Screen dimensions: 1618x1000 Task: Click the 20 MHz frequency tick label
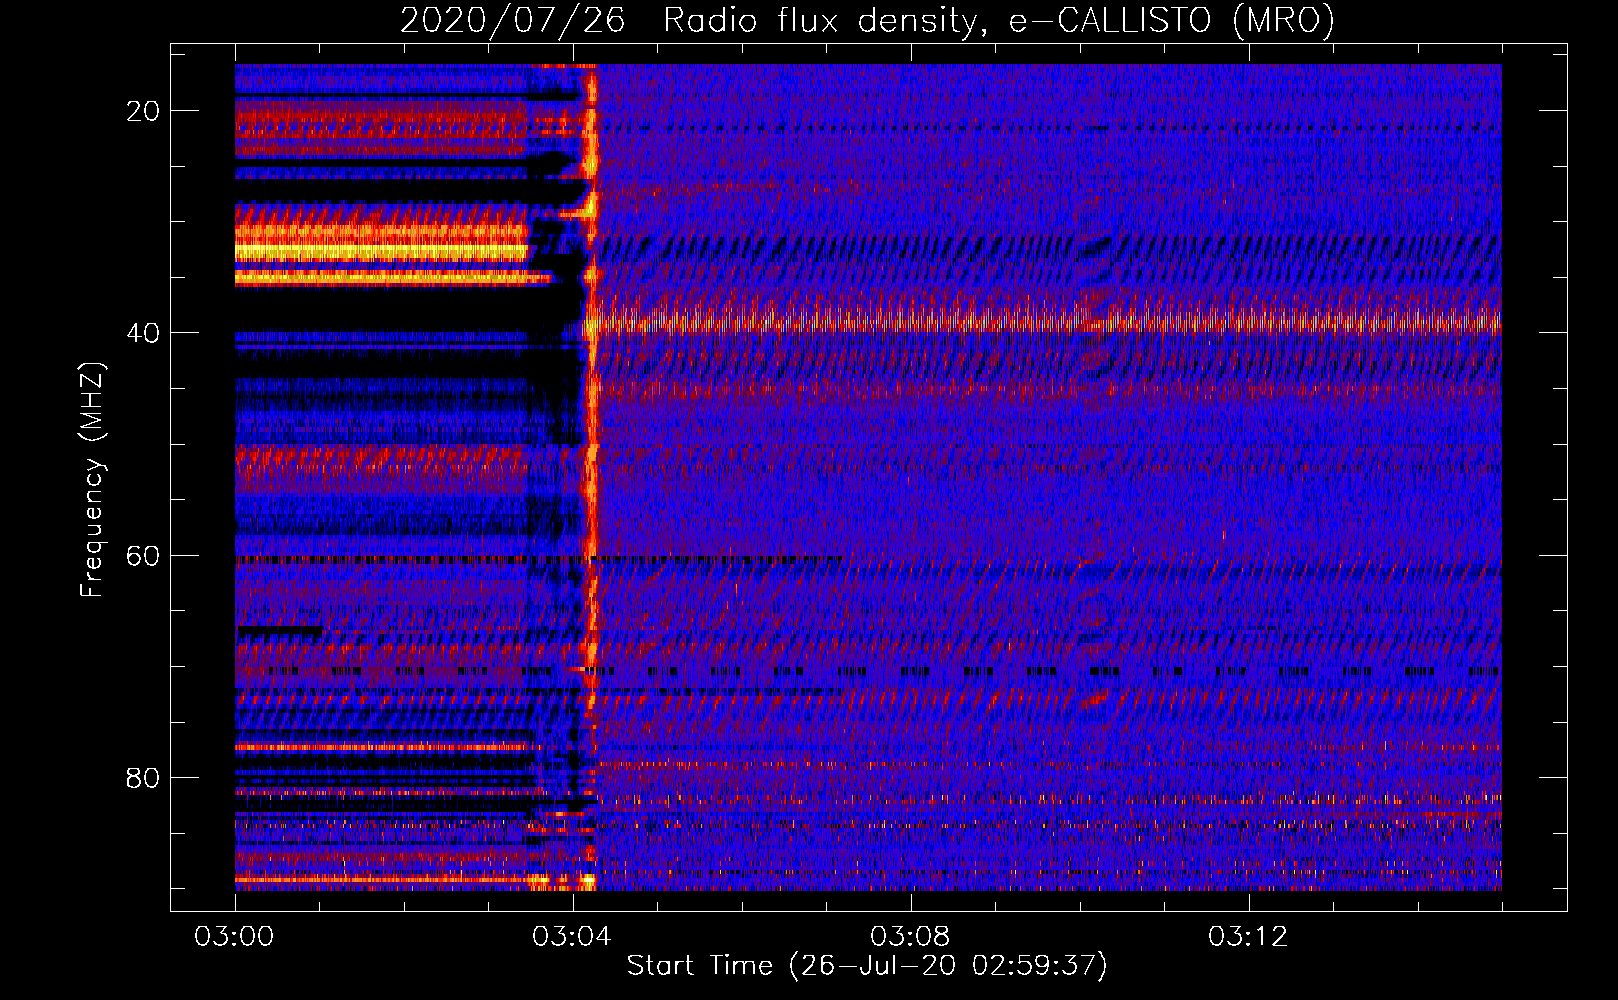point(143,111)
